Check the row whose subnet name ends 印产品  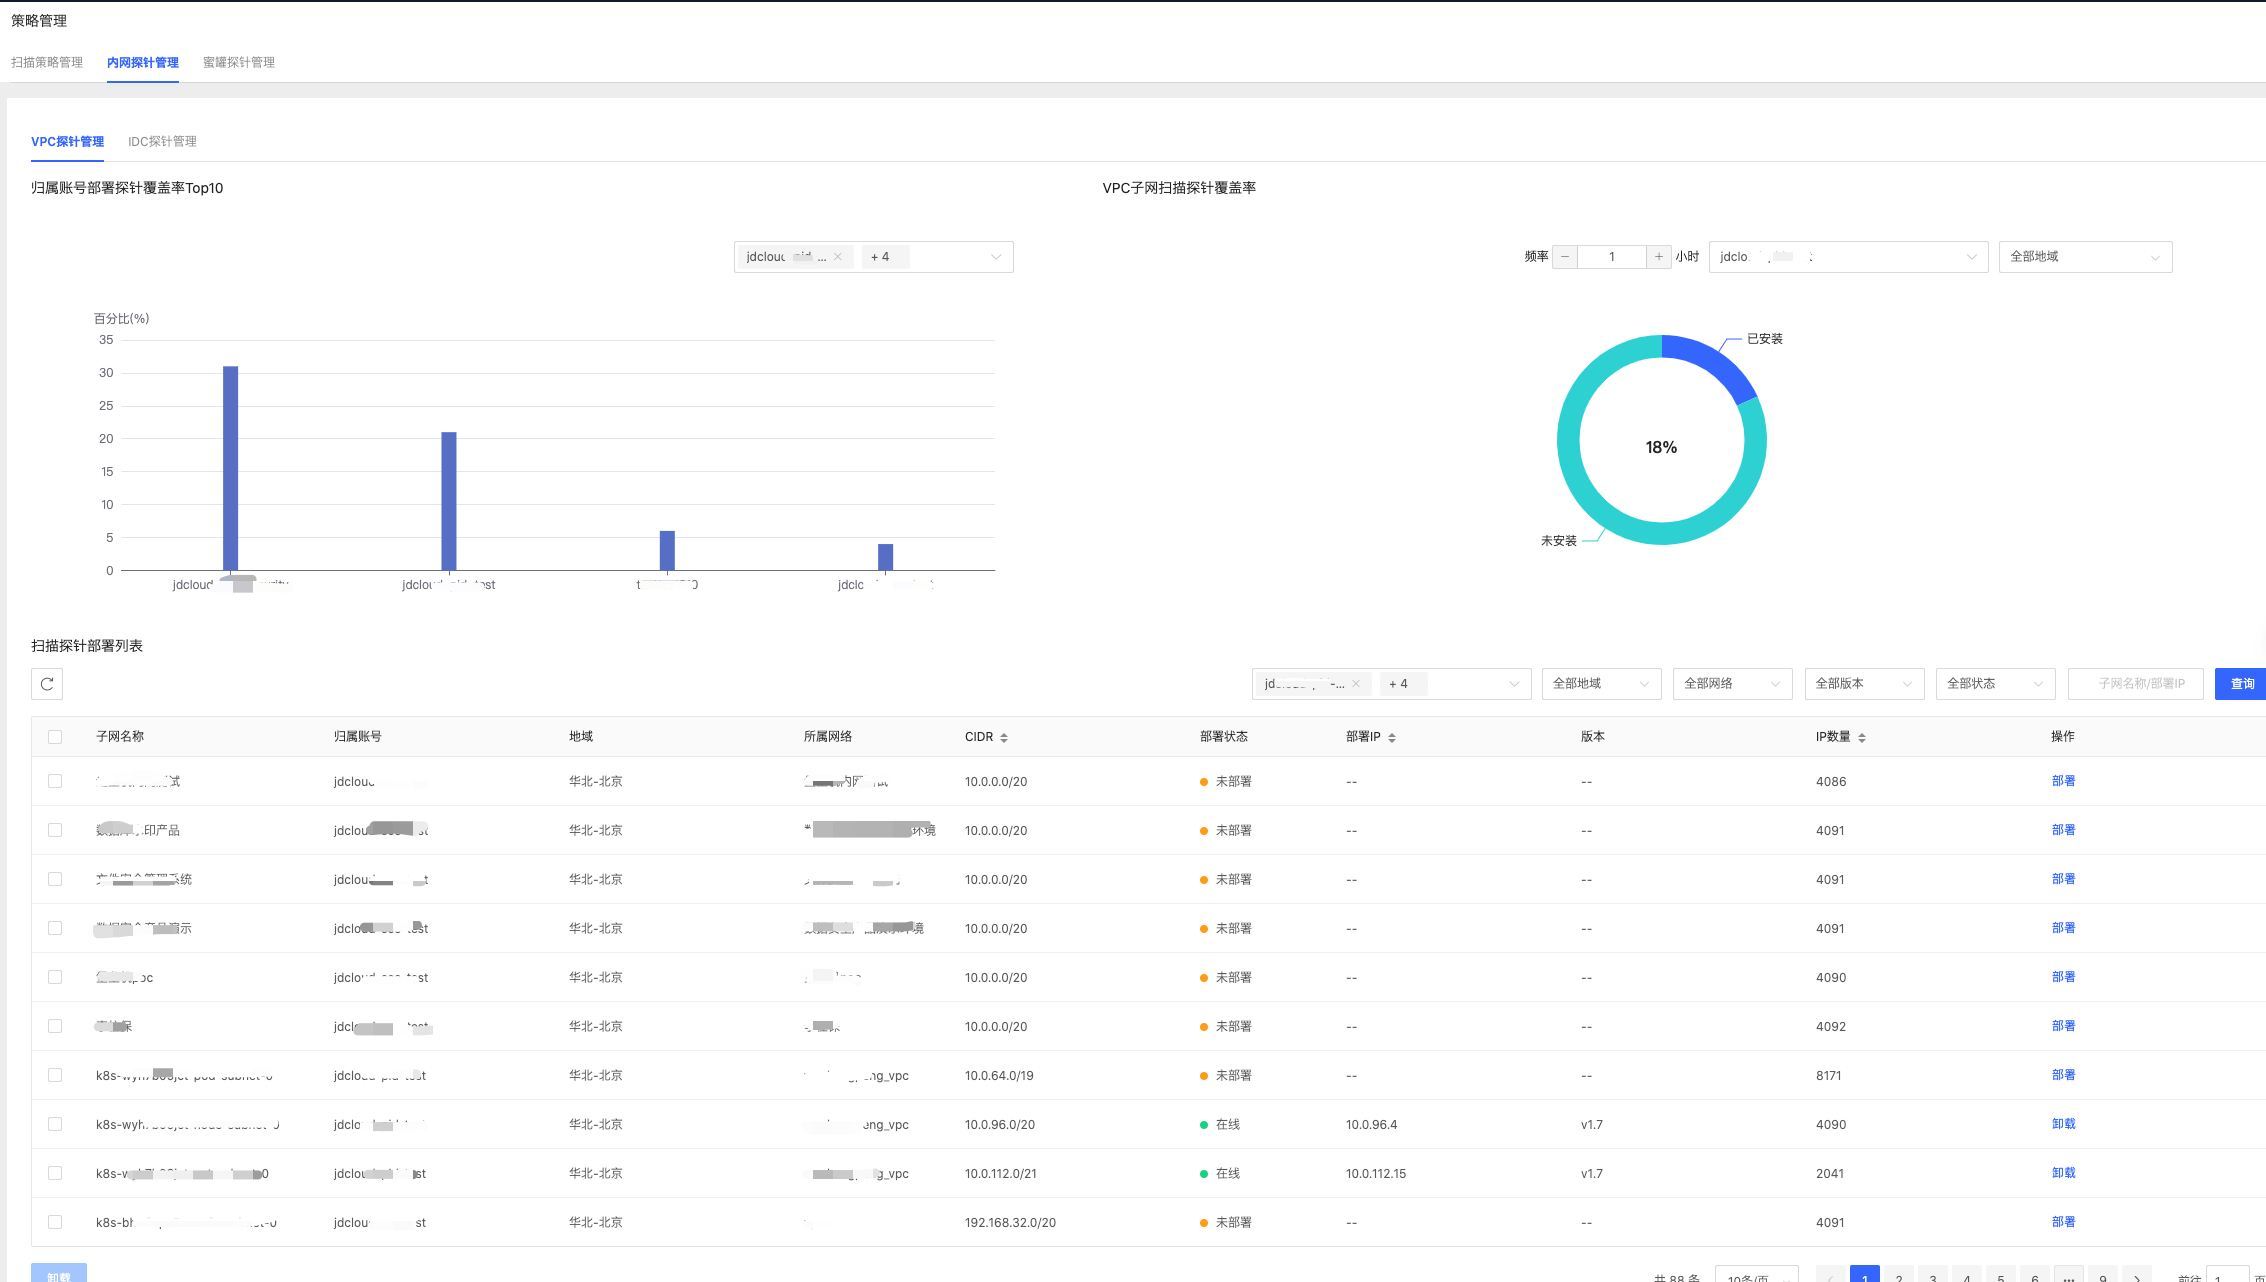tap(55, 830)
